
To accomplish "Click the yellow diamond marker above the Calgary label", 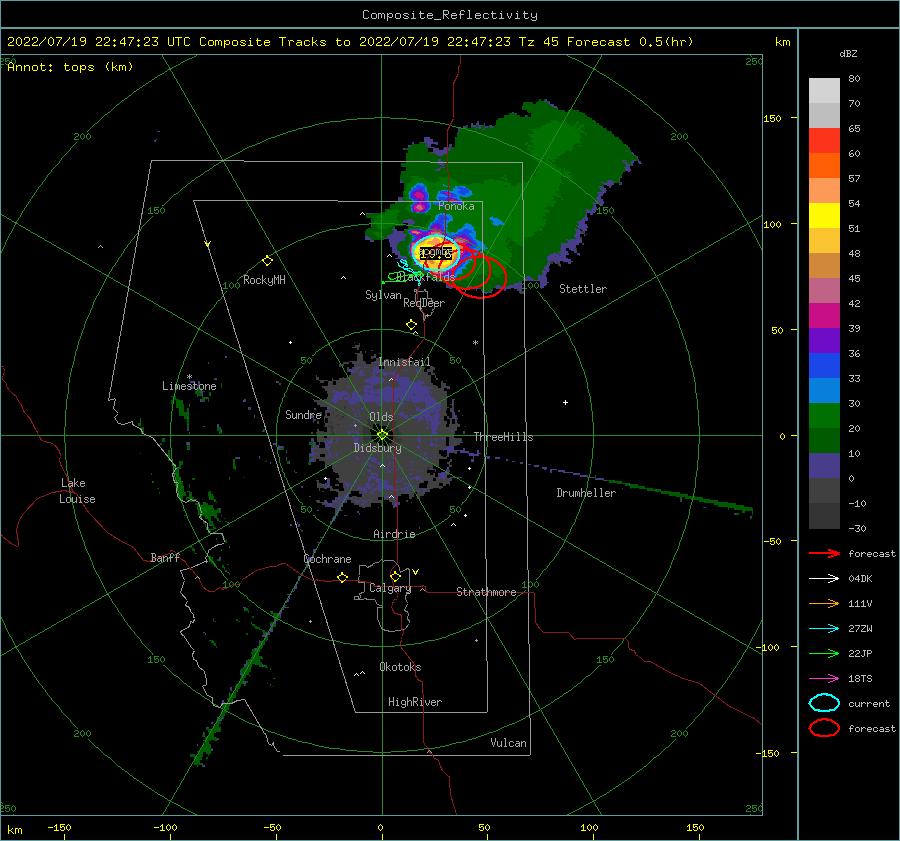I will [x=395, y=576].
